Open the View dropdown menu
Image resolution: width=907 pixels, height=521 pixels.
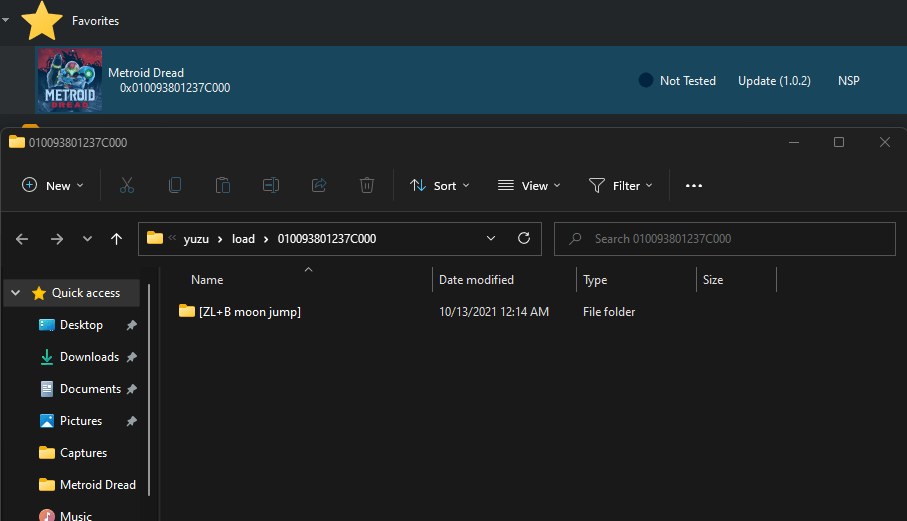click(x=529, y=186)
